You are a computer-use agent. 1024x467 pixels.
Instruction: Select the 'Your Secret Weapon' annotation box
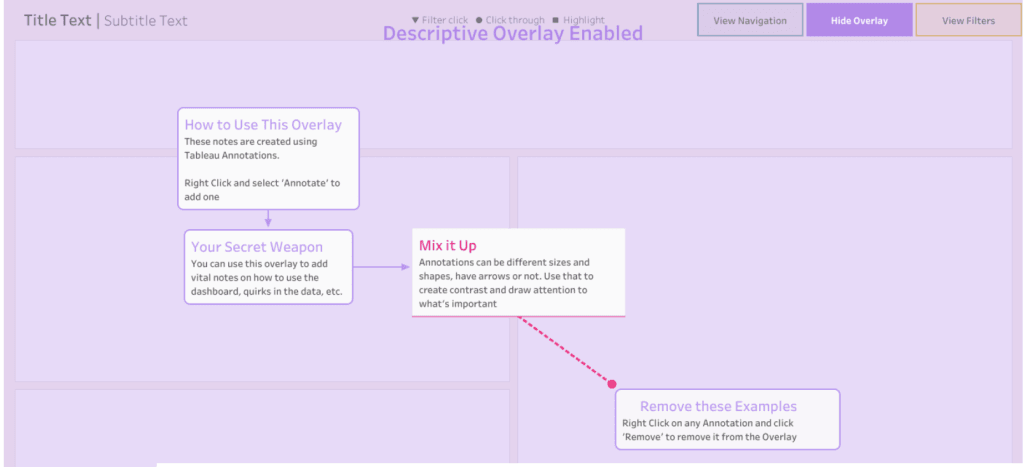268,267
